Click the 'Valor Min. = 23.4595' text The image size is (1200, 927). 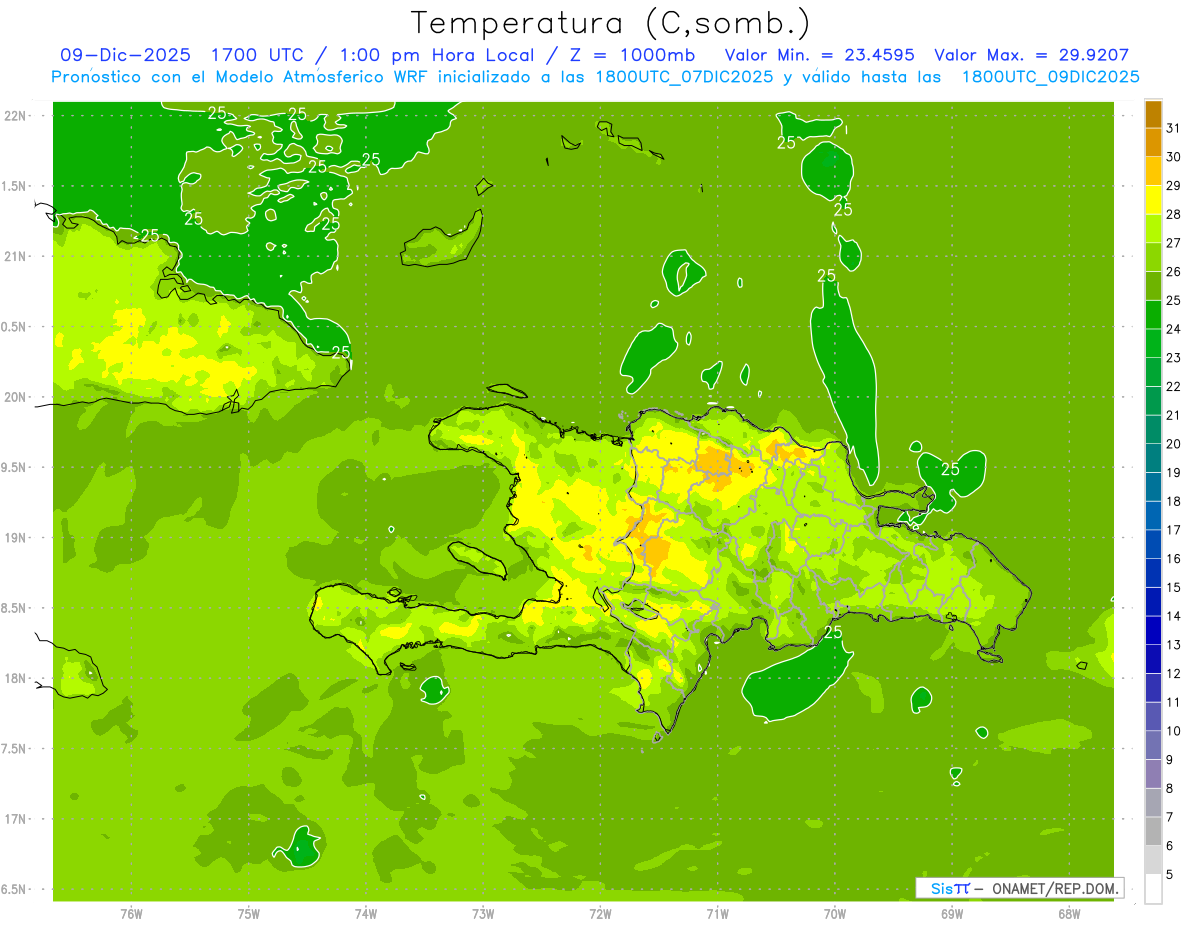click(820, 55)
